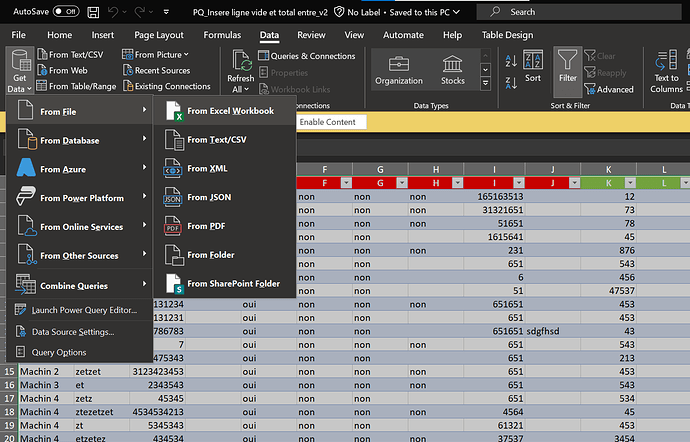
Task: Select the Organization data type
Action: tap(399, 70)
